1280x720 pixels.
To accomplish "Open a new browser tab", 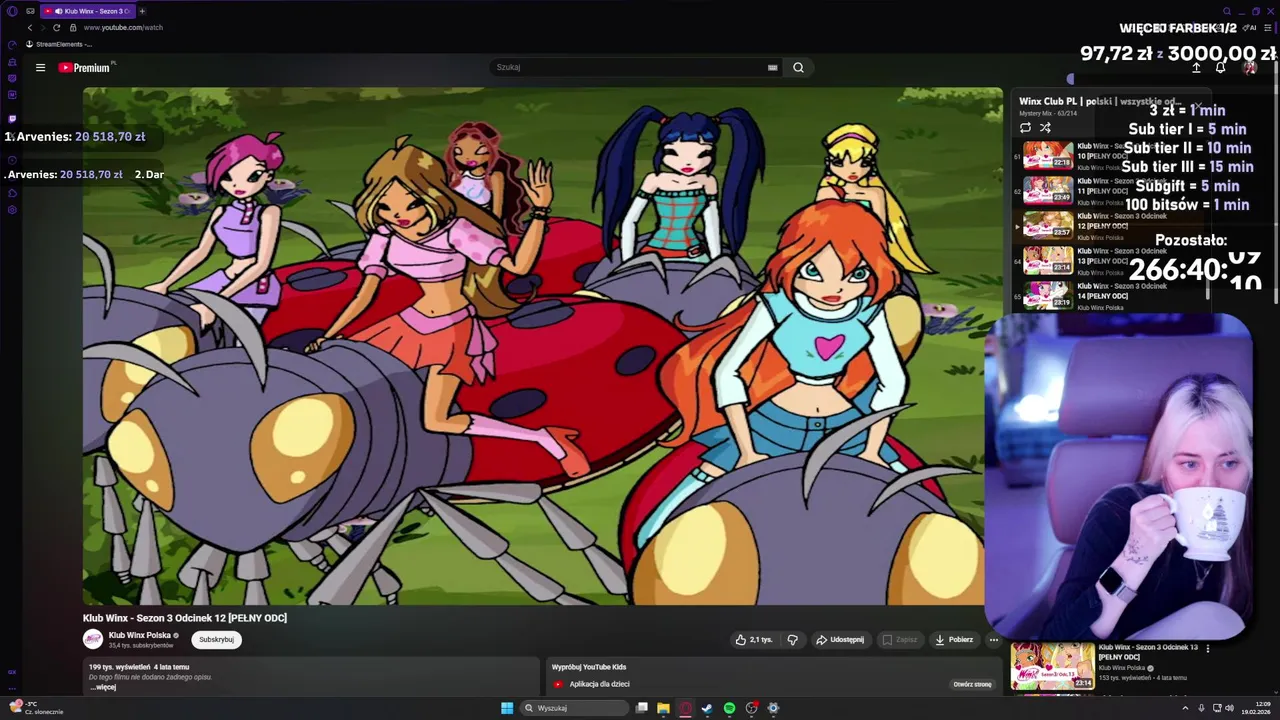I will (x=142, y=11).
